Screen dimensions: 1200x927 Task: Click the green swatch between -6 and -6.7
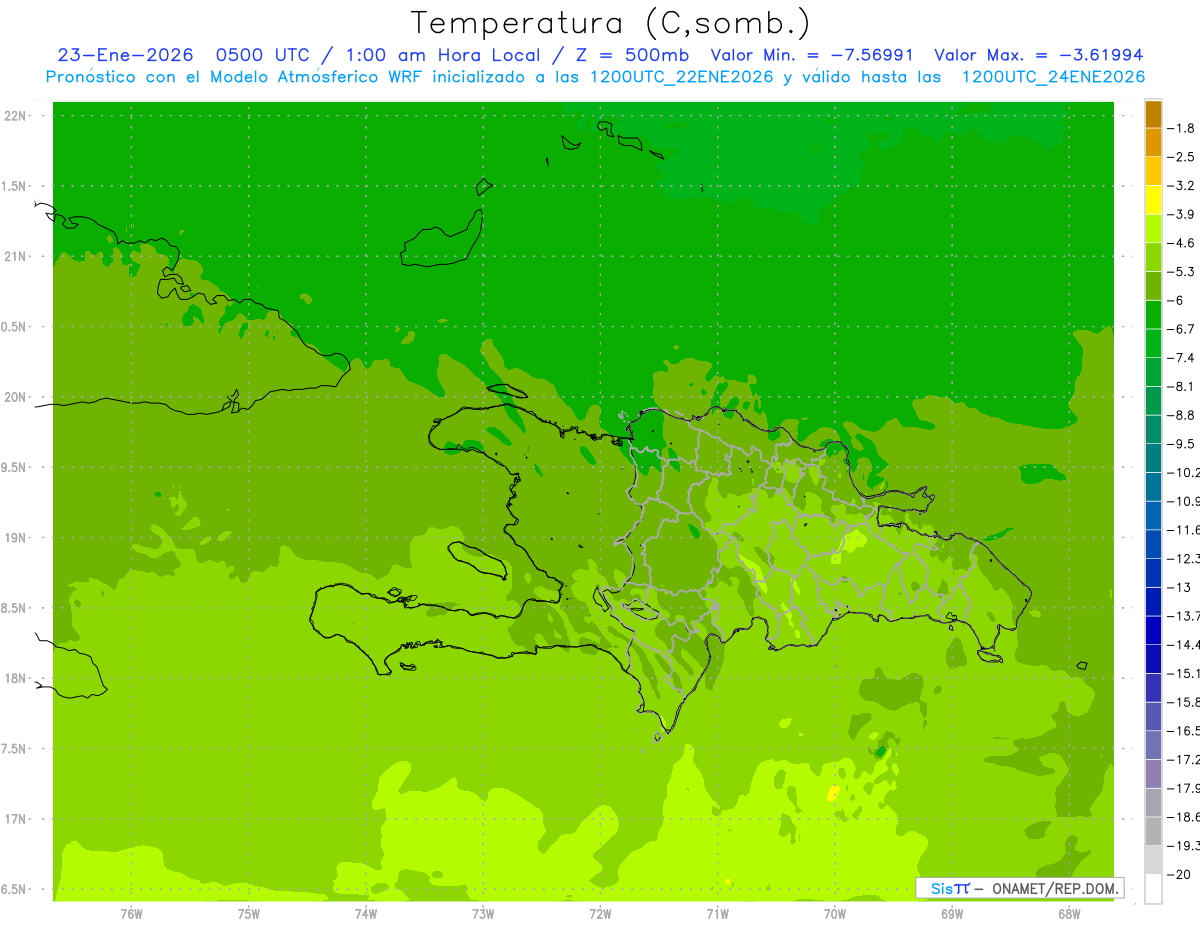[x=1153, y=314]
